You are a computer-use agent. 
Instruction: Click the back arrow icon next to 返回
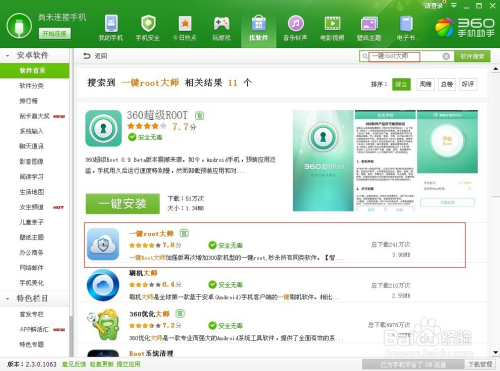[87, 56]
